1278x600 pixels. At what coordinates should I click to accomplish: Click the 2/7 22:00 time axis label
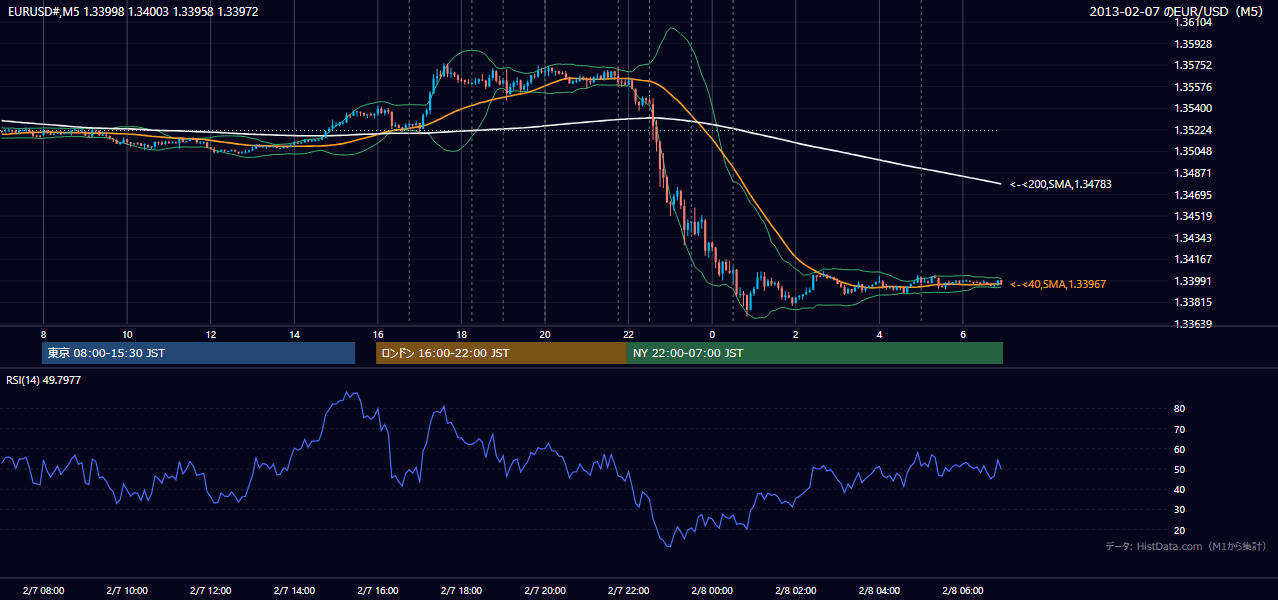click(628, 591)
